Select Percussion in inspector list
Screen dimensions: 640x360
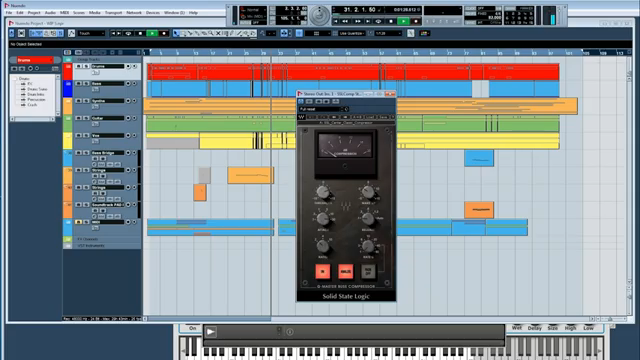[36, 100]
